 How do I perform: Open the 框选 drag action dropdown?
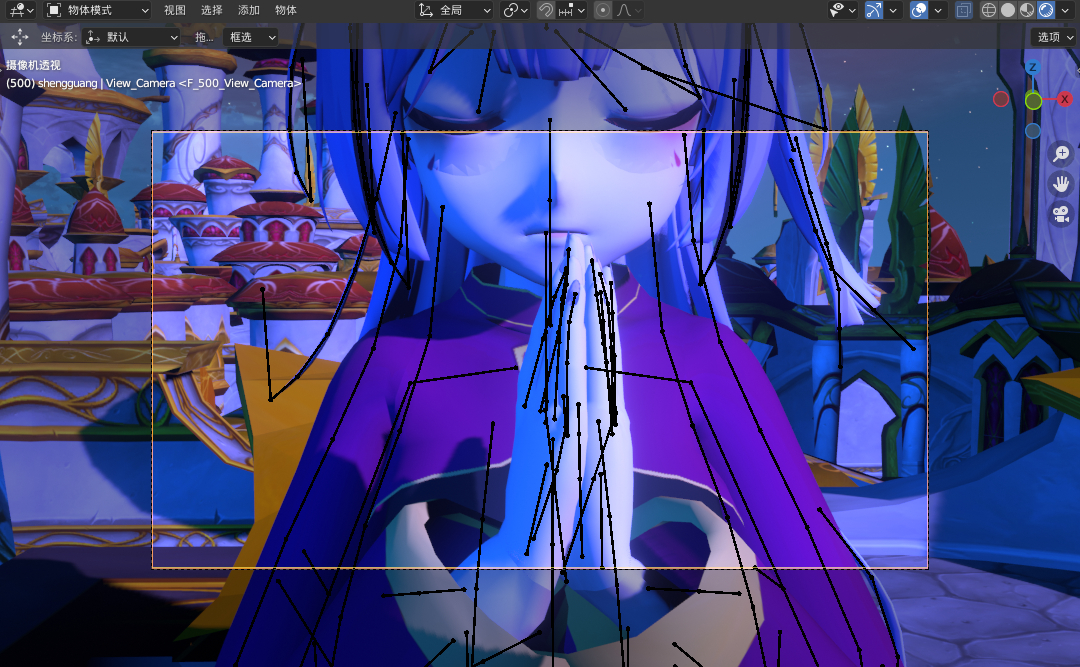(251, 37)
